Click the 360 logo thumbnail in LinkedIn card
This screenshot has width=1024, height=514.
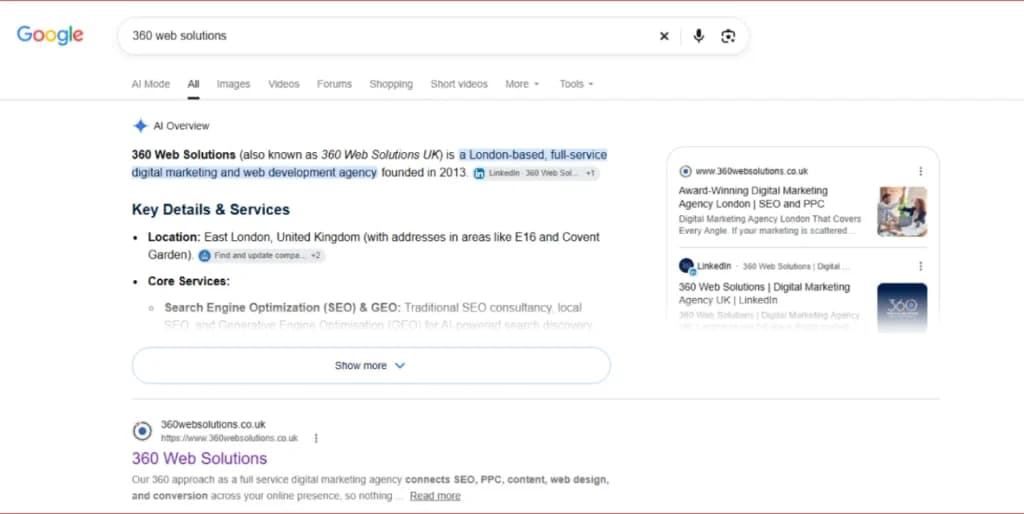(902, 308)
